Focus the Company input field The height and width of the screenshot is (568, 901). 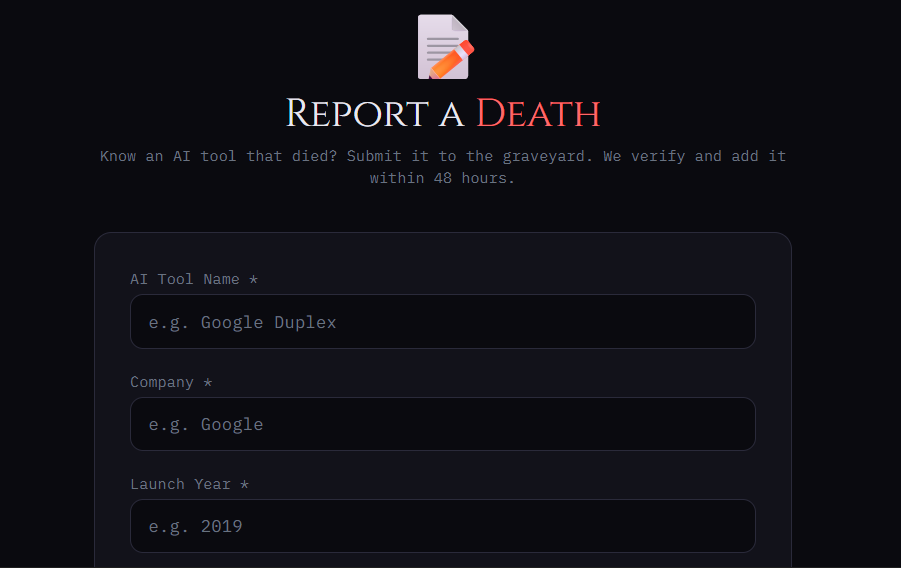click(442, 424)
